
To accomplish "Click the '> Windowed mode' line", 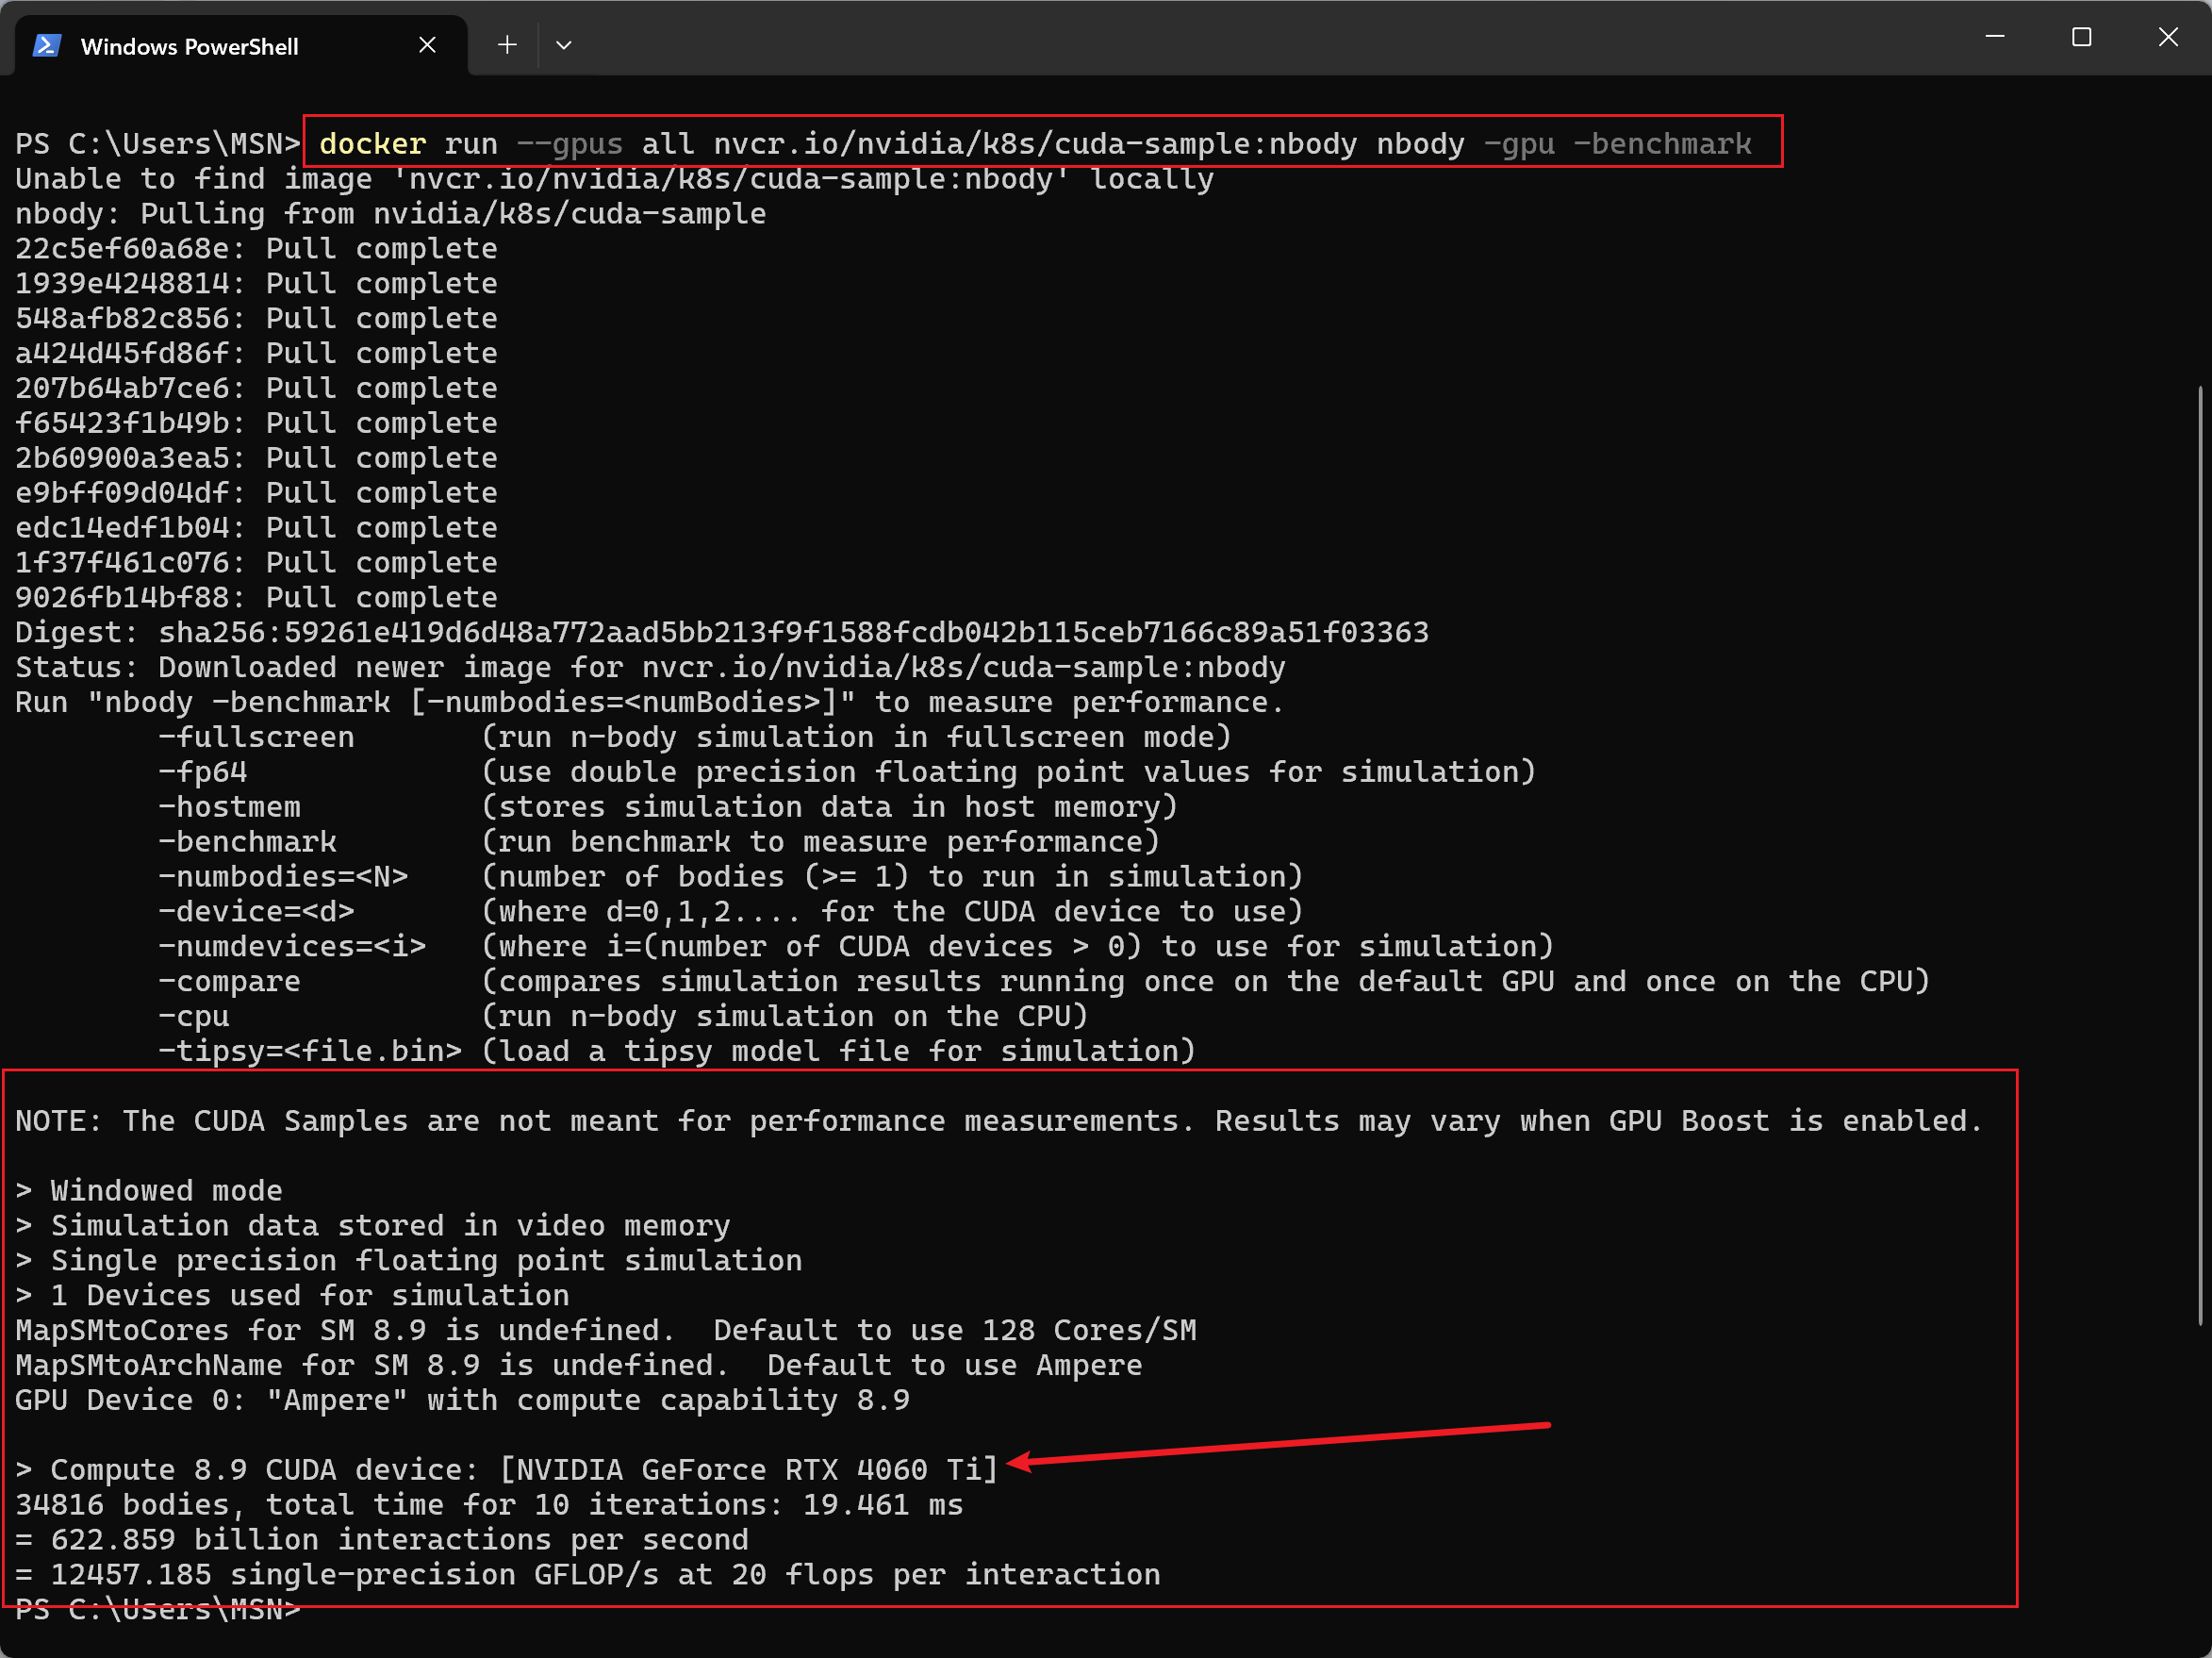I will click(x=149, y=1191).
